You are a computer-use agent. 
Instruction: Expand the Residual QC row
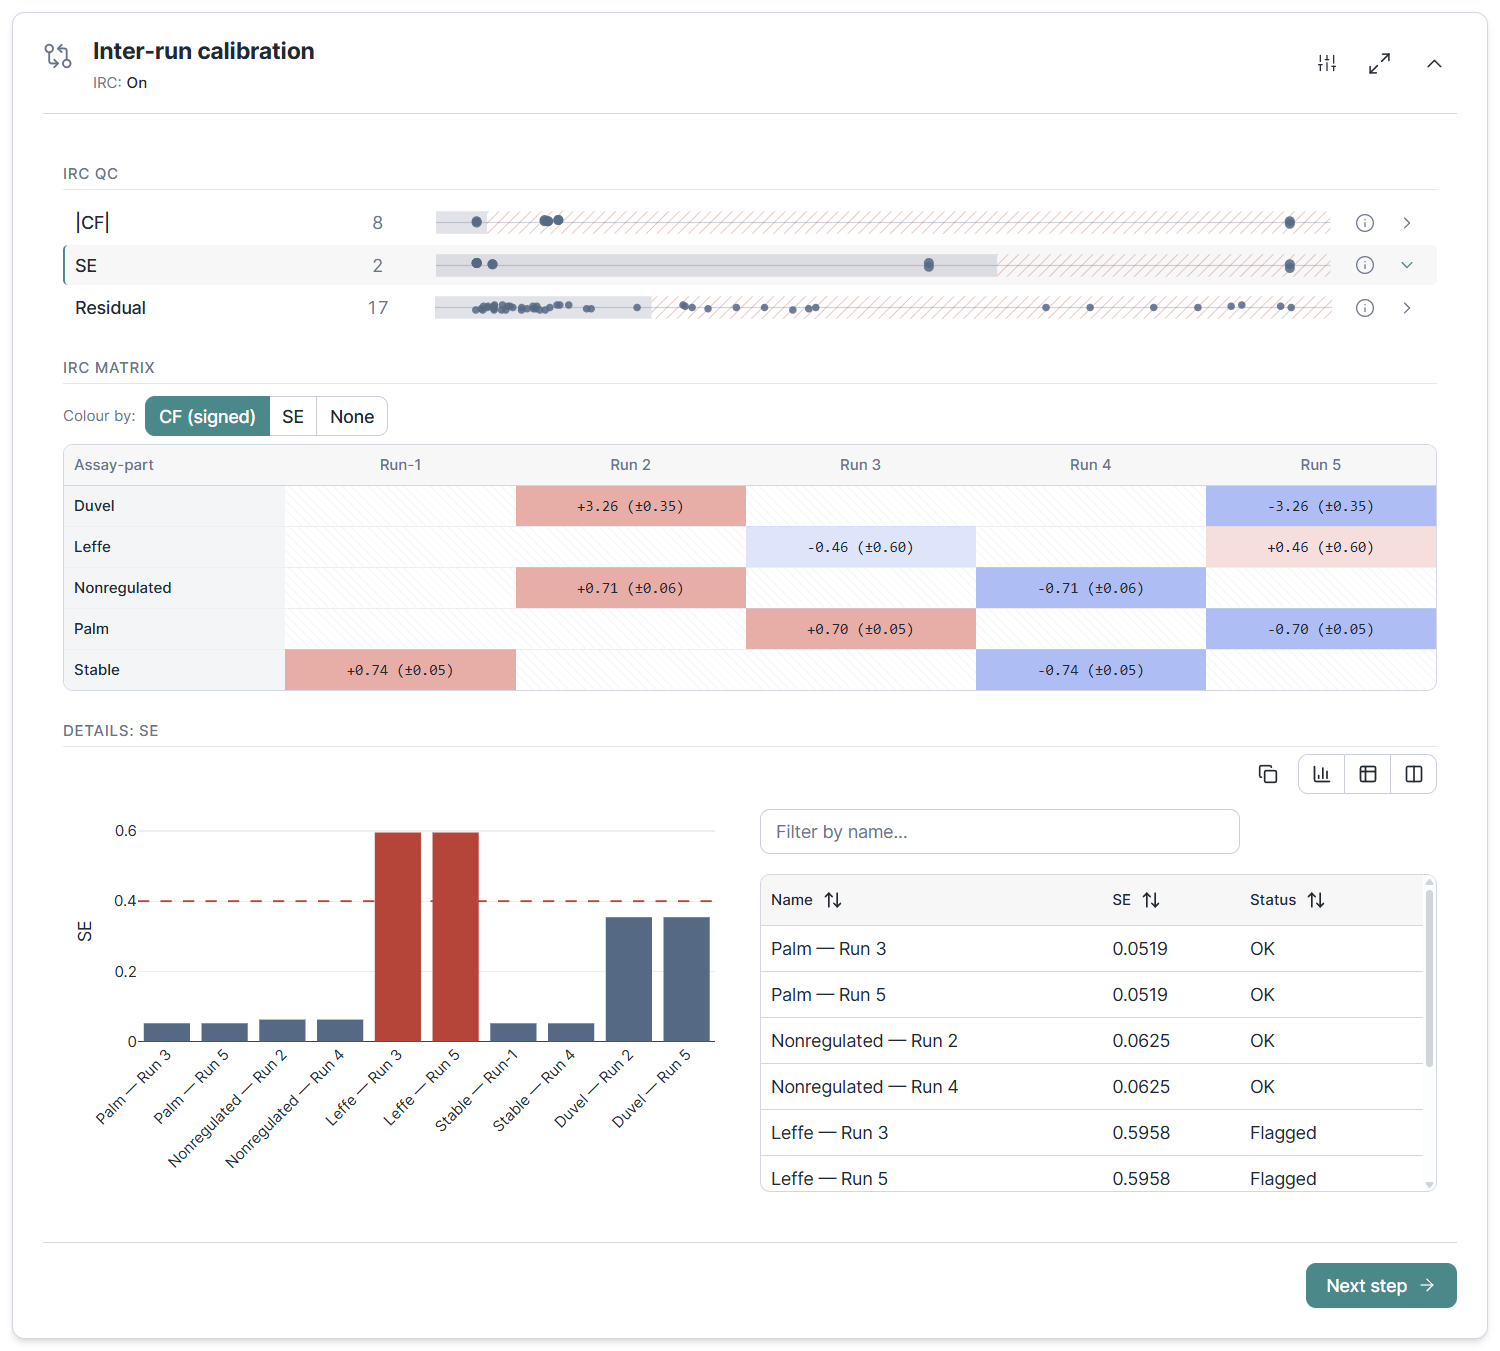1407,308
